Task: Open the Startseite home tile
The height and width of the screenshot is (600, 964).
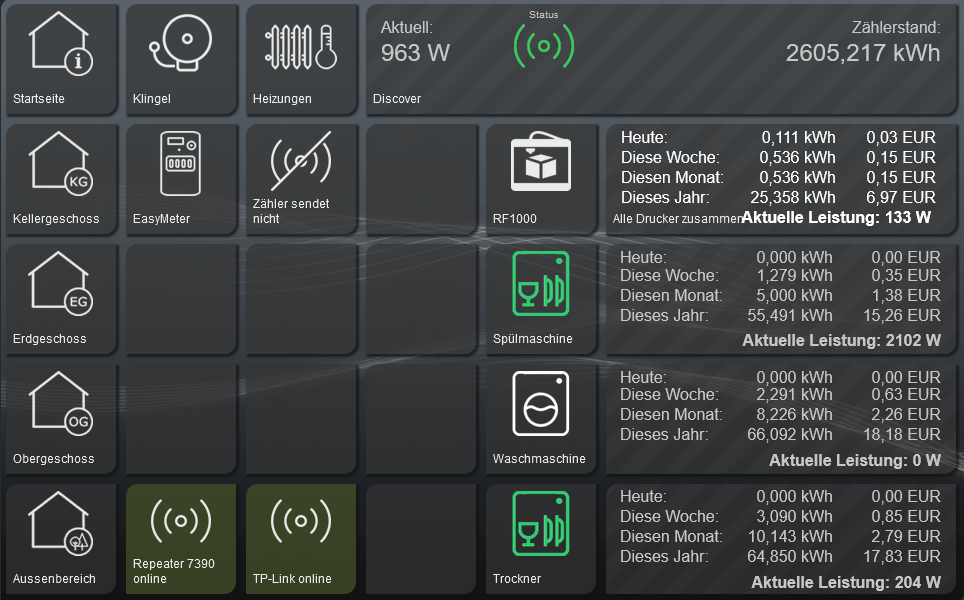Action: (61, 59)
